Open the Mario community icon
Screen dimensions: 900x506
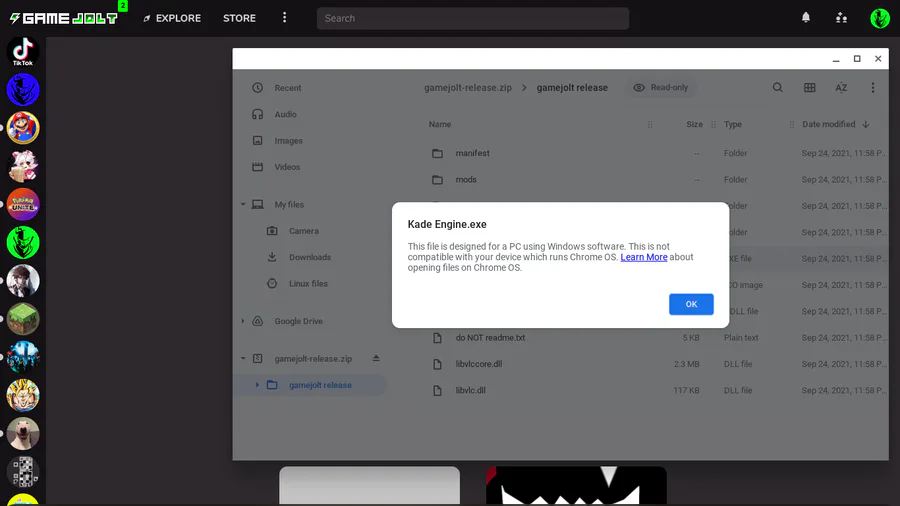click(23, 128)
